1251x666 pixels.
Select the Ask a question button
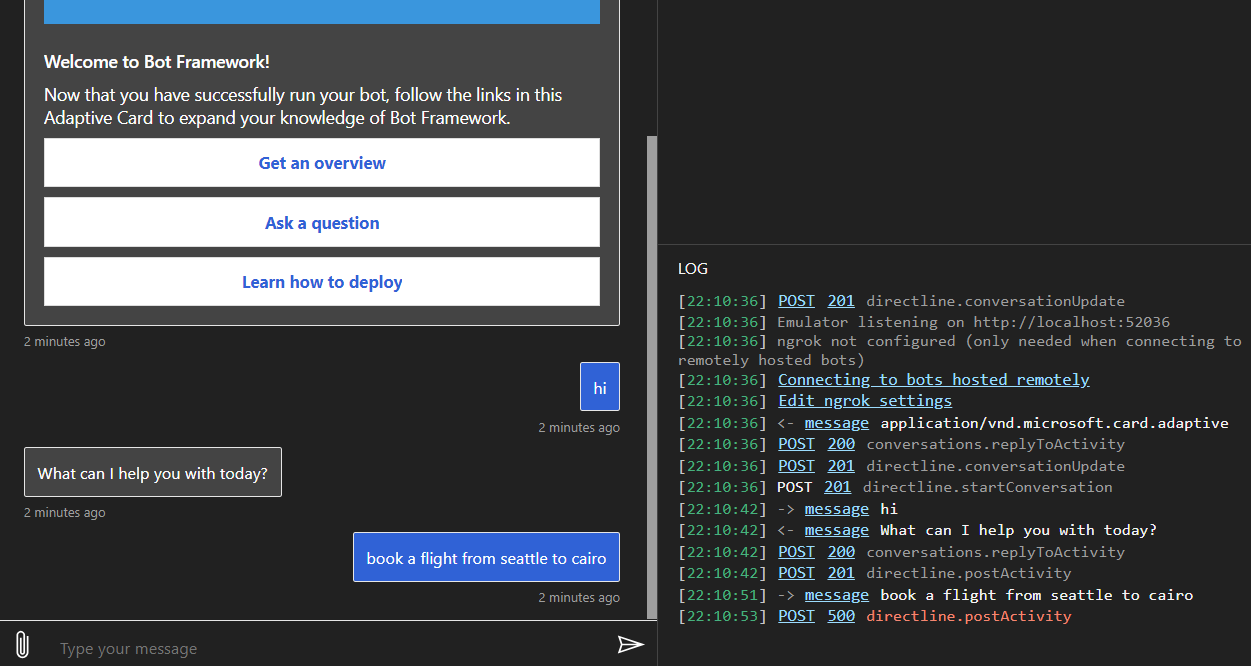[322, 223]
